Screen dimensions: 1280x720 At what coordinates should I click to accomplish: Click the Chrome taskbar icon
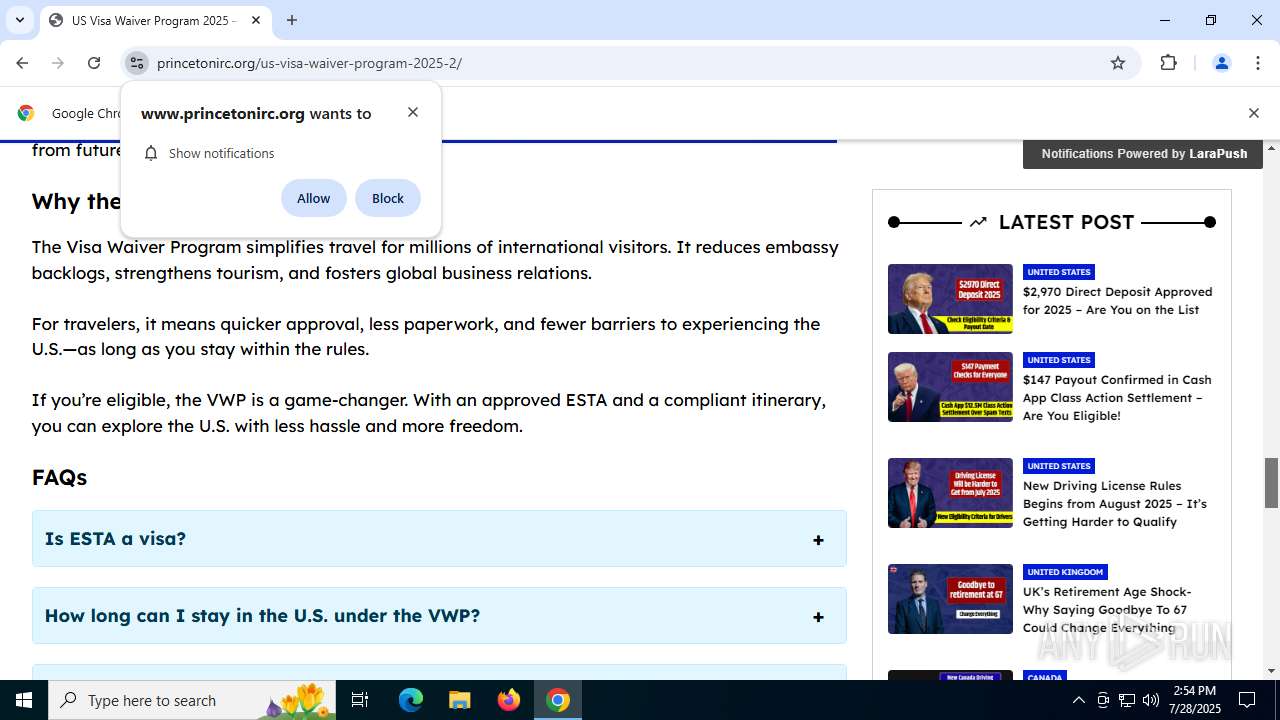click(558, 700)
